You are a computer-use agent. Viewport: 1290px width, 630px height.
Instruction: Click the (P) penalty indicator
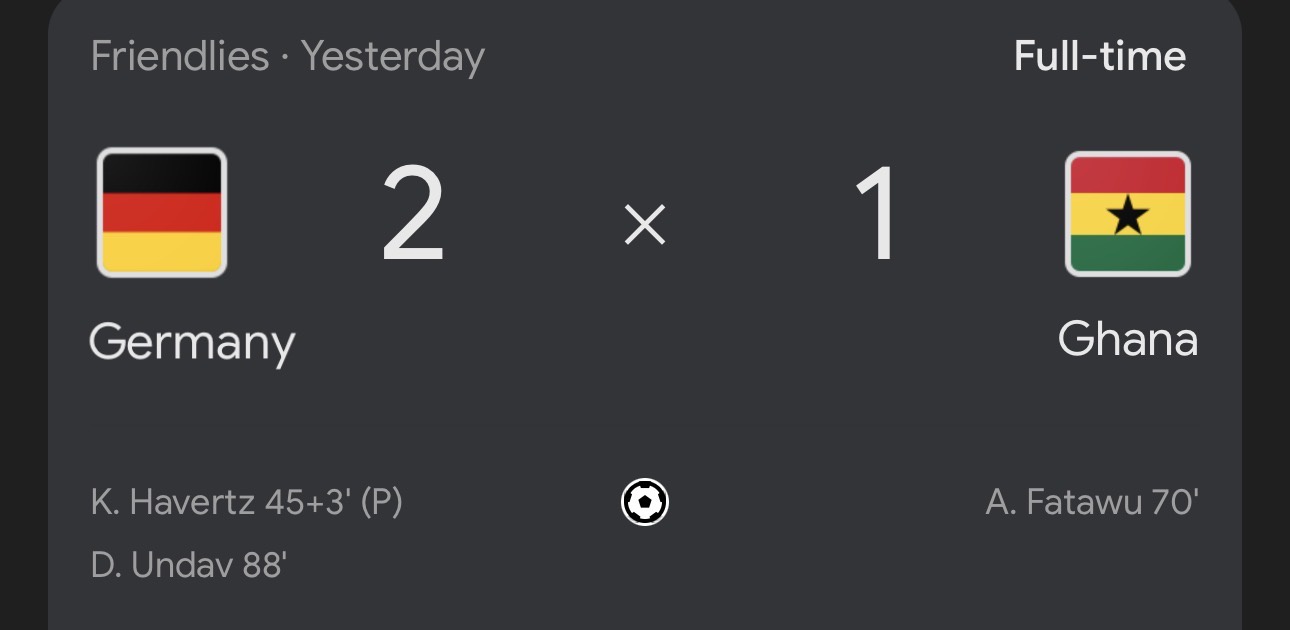[381, 502]
